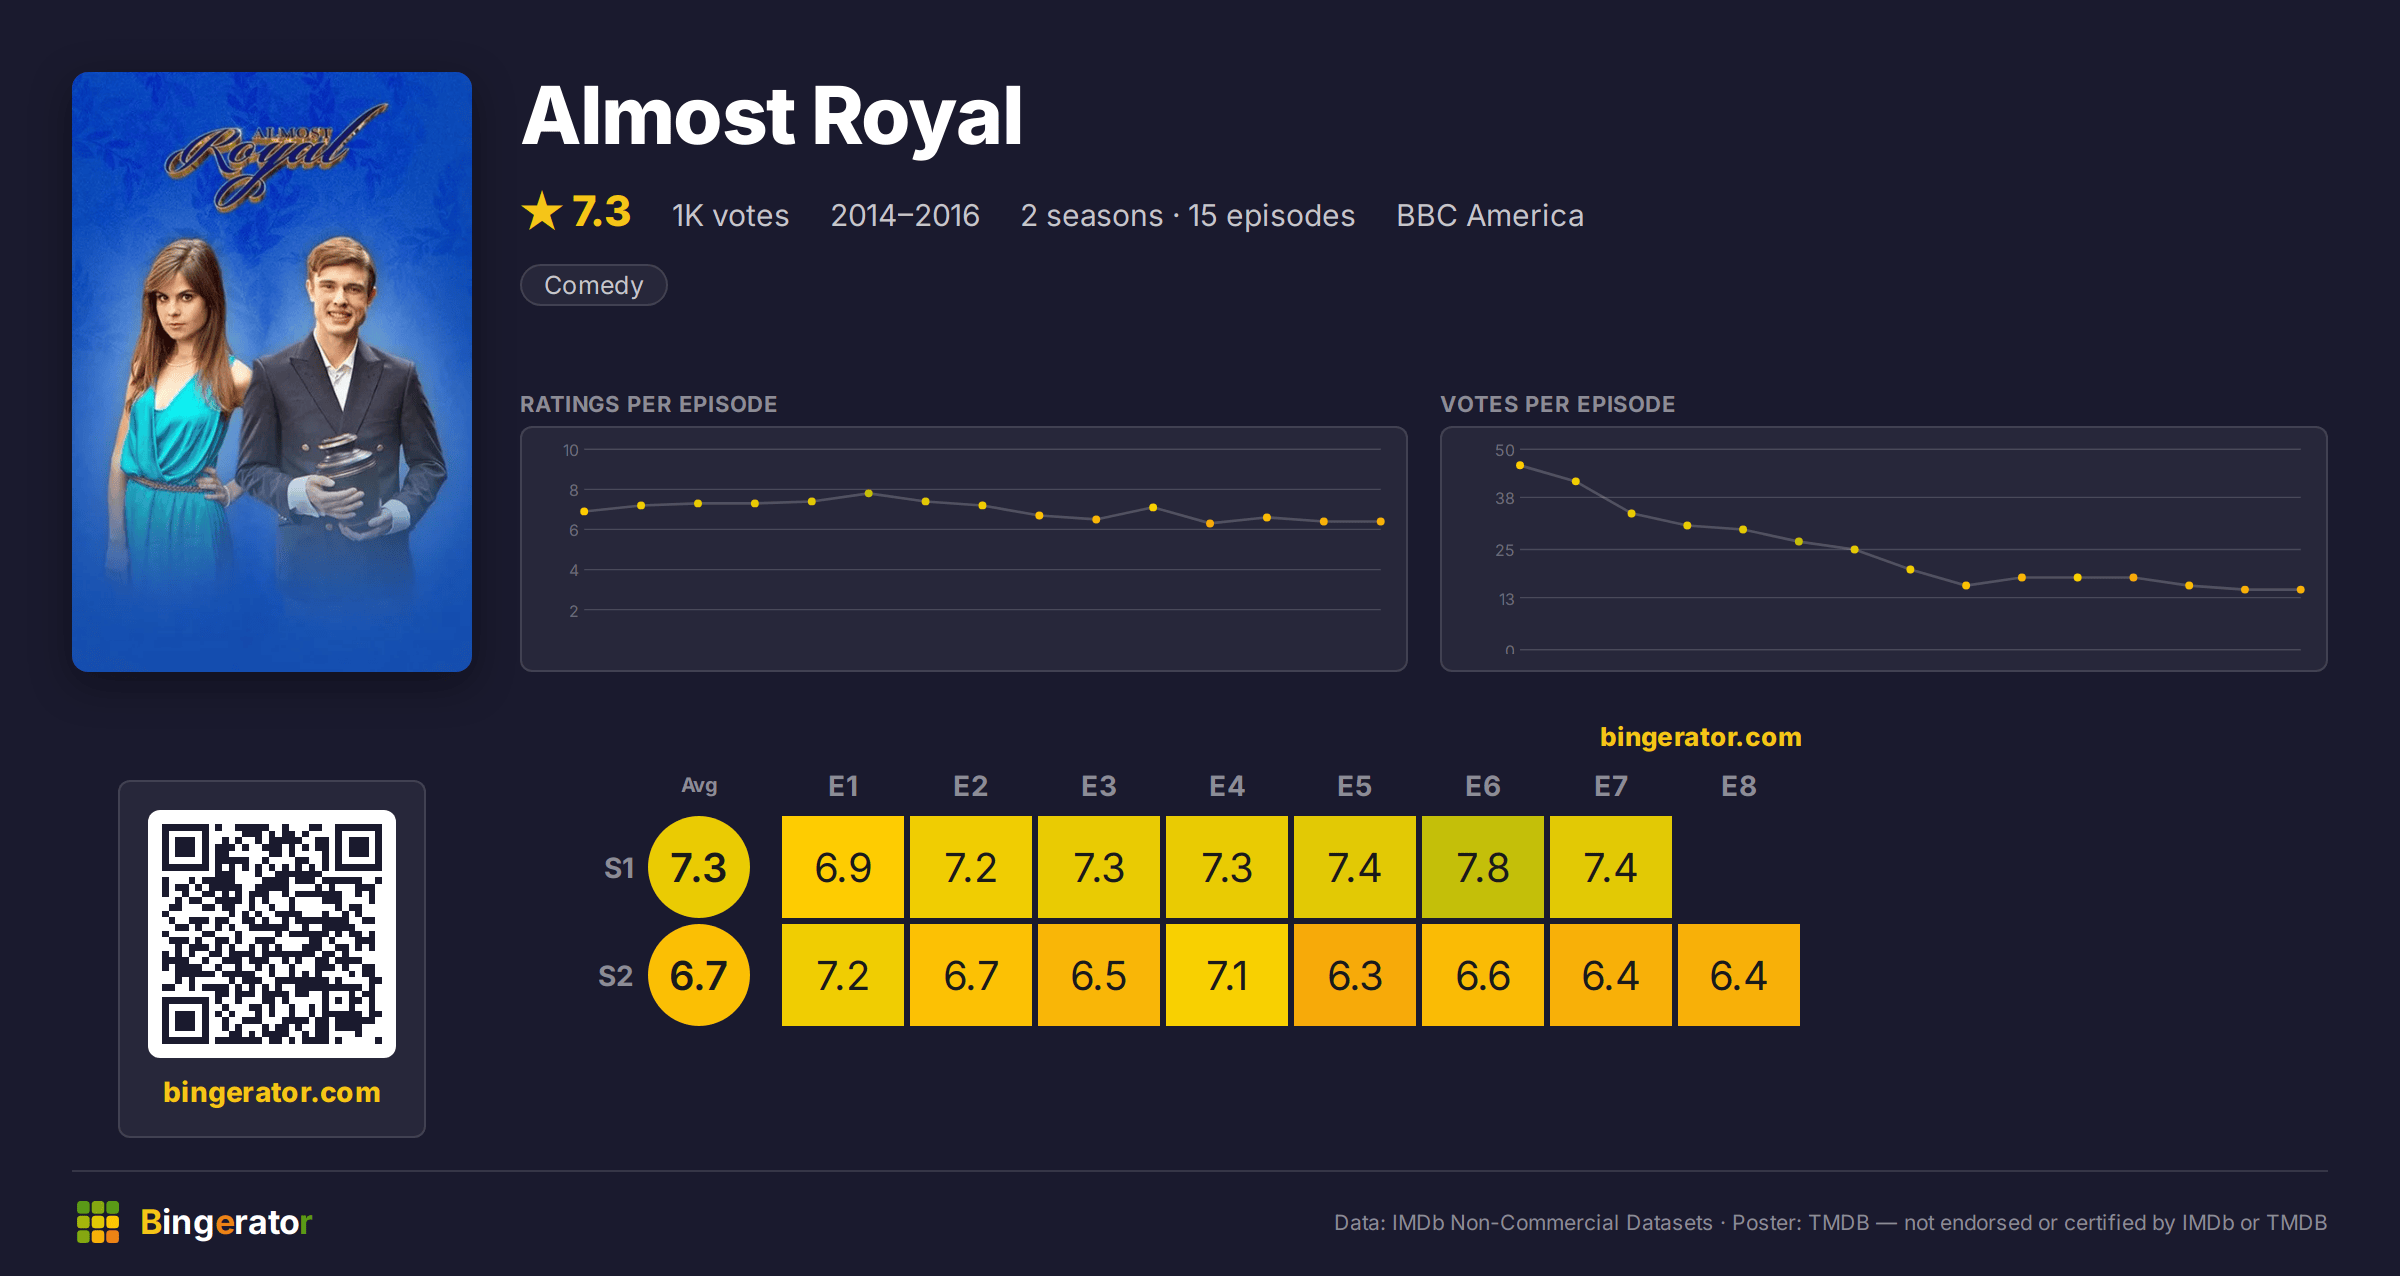The height and width of the screenshot is (1276, 2400).
Task: Click the first point on votes chart
Action: [1520, 465]
